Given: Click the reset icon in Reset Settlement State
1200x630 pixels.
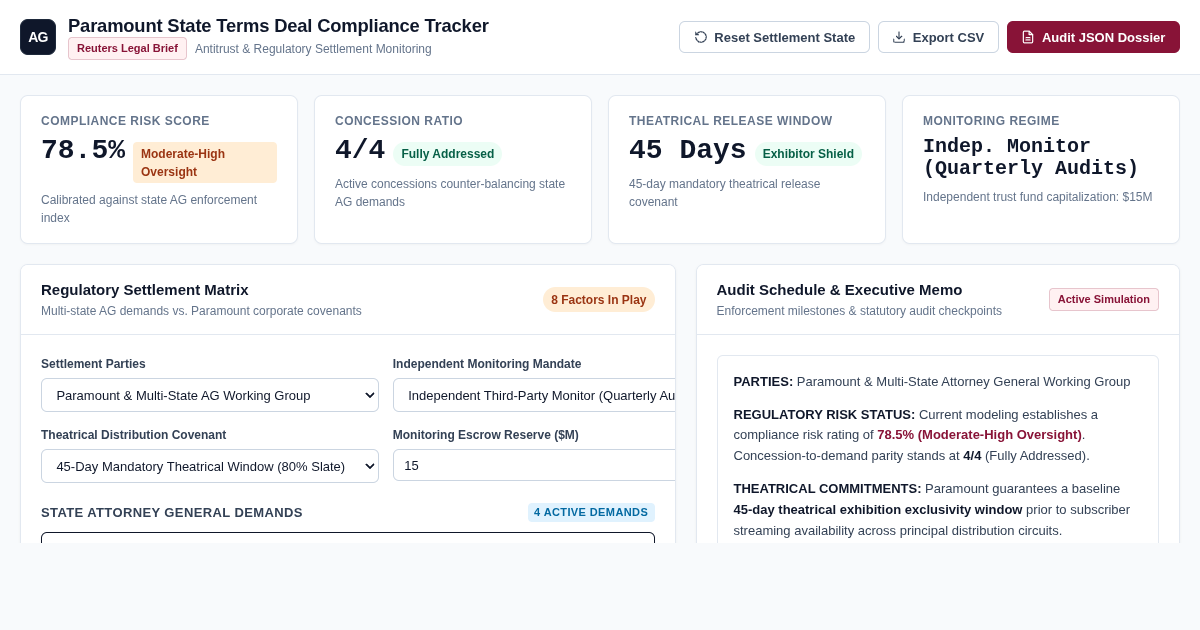Looking at the screenshot, I should click(x=701, y=37).
